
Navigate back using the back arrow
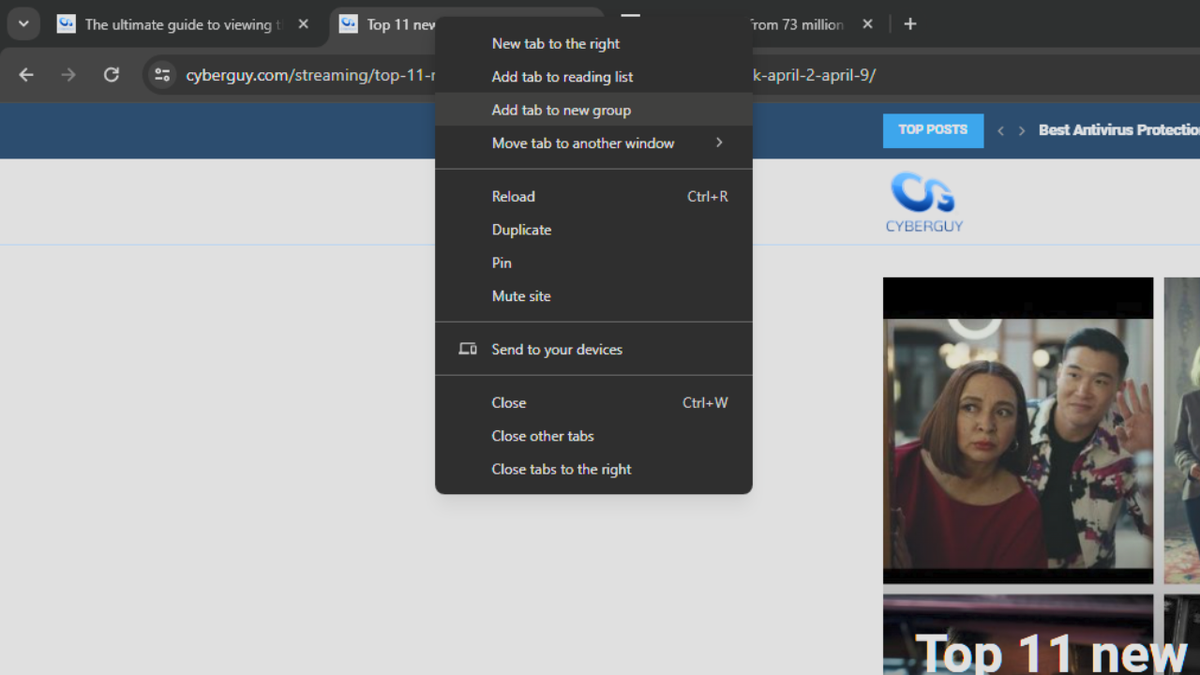tap(25, 74)
